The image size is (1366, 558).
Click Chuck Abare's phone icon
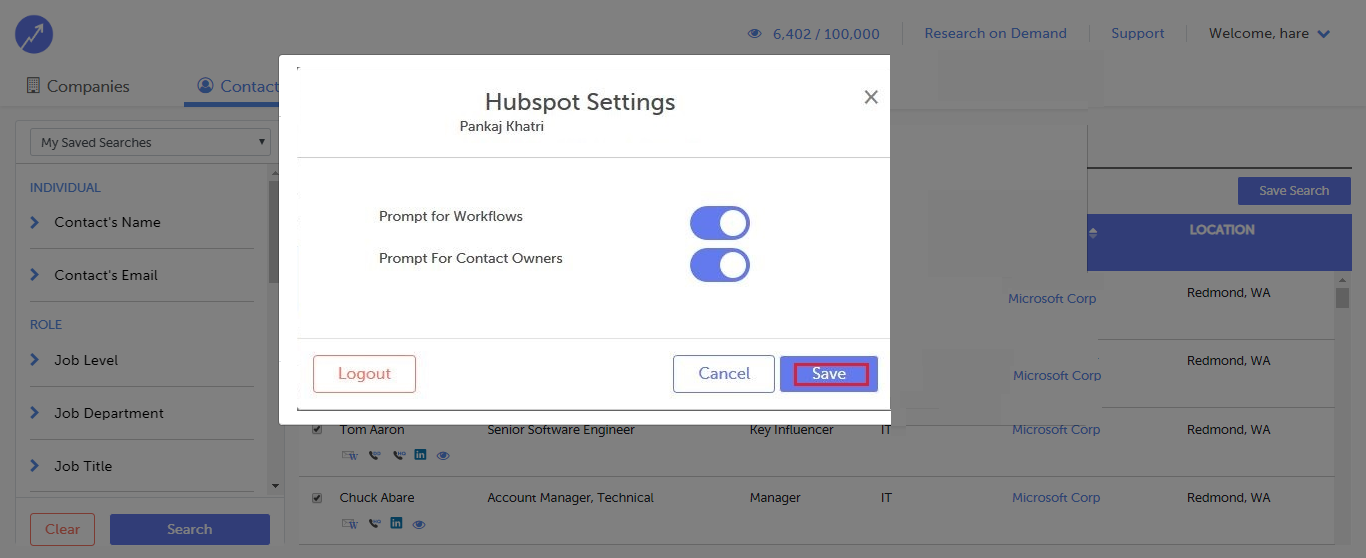click(x=375, y=523)
